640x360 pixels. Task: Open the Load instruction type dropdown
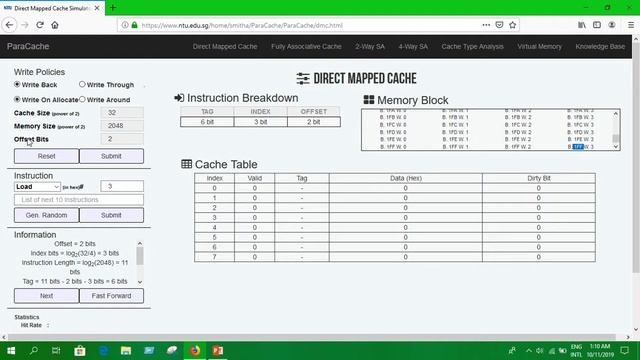[37, 187]
